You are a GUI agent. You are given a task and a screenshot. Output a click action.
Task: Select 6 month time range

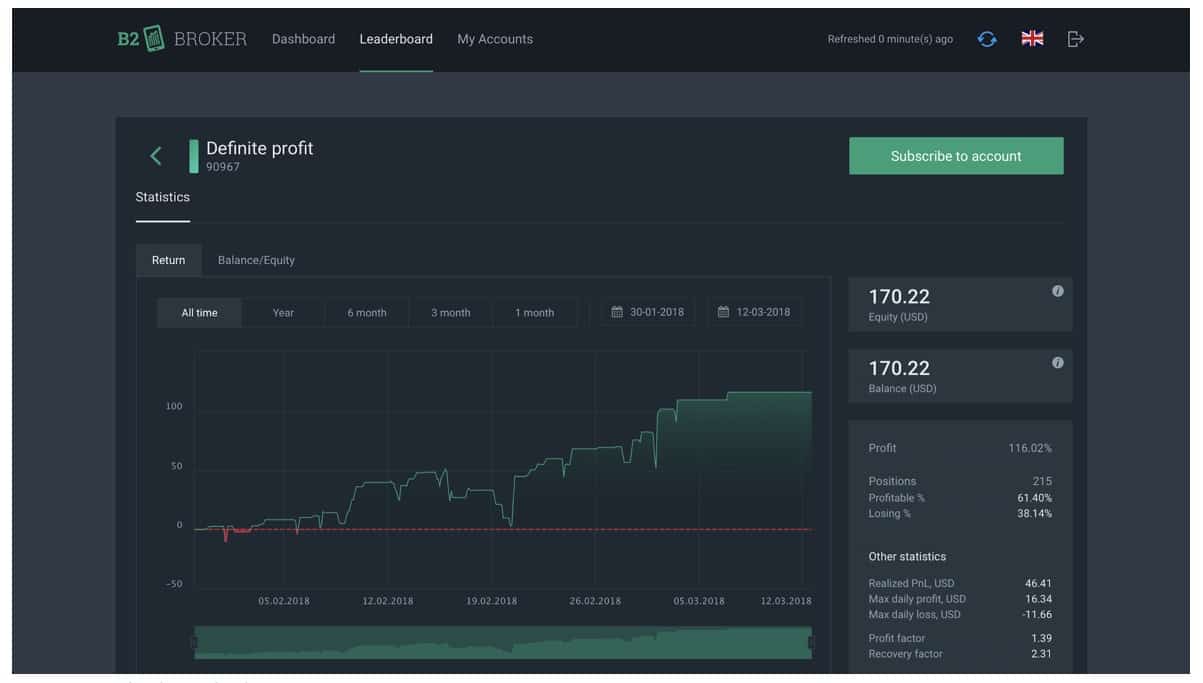click(367, 312)
